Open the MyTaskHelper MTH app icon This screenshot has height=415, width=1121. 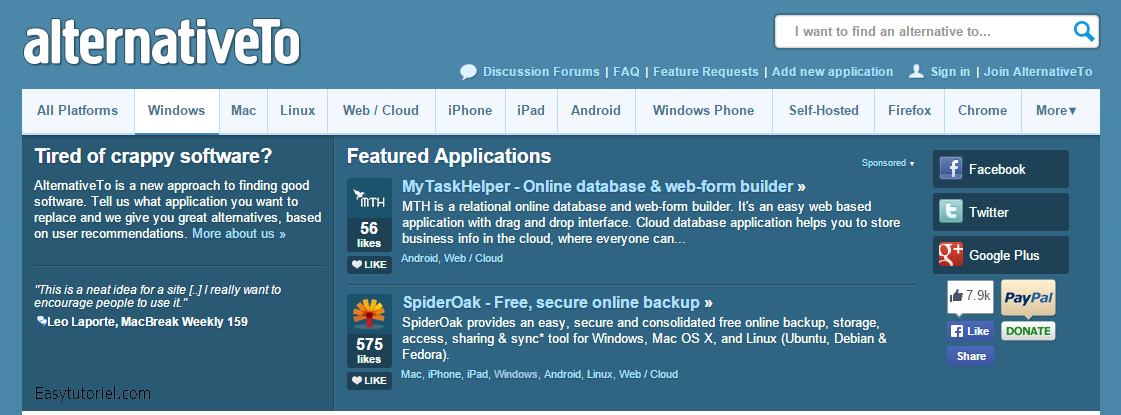[370, 197]
